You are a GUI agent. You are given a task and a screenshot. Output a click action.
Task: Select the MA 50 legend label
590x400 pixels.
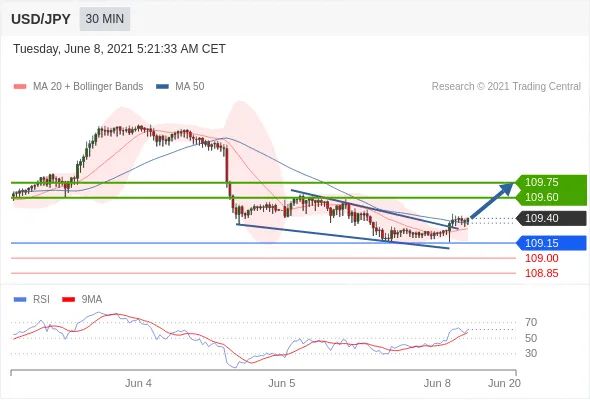click(x=190, y=87)
